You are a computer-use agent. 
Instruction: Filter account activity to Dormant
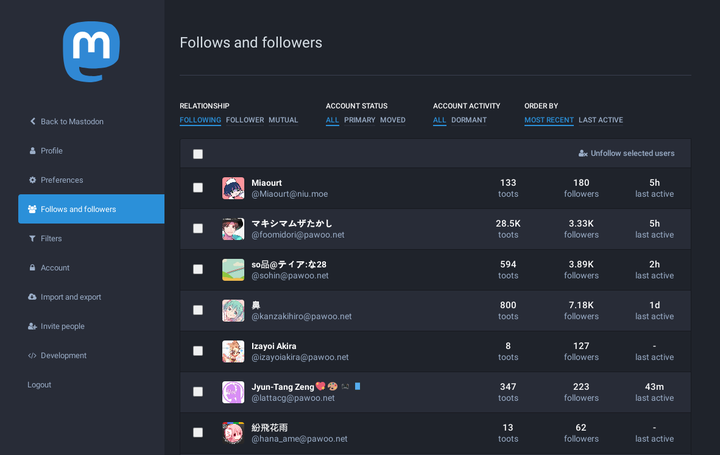(x=469, y=120)
